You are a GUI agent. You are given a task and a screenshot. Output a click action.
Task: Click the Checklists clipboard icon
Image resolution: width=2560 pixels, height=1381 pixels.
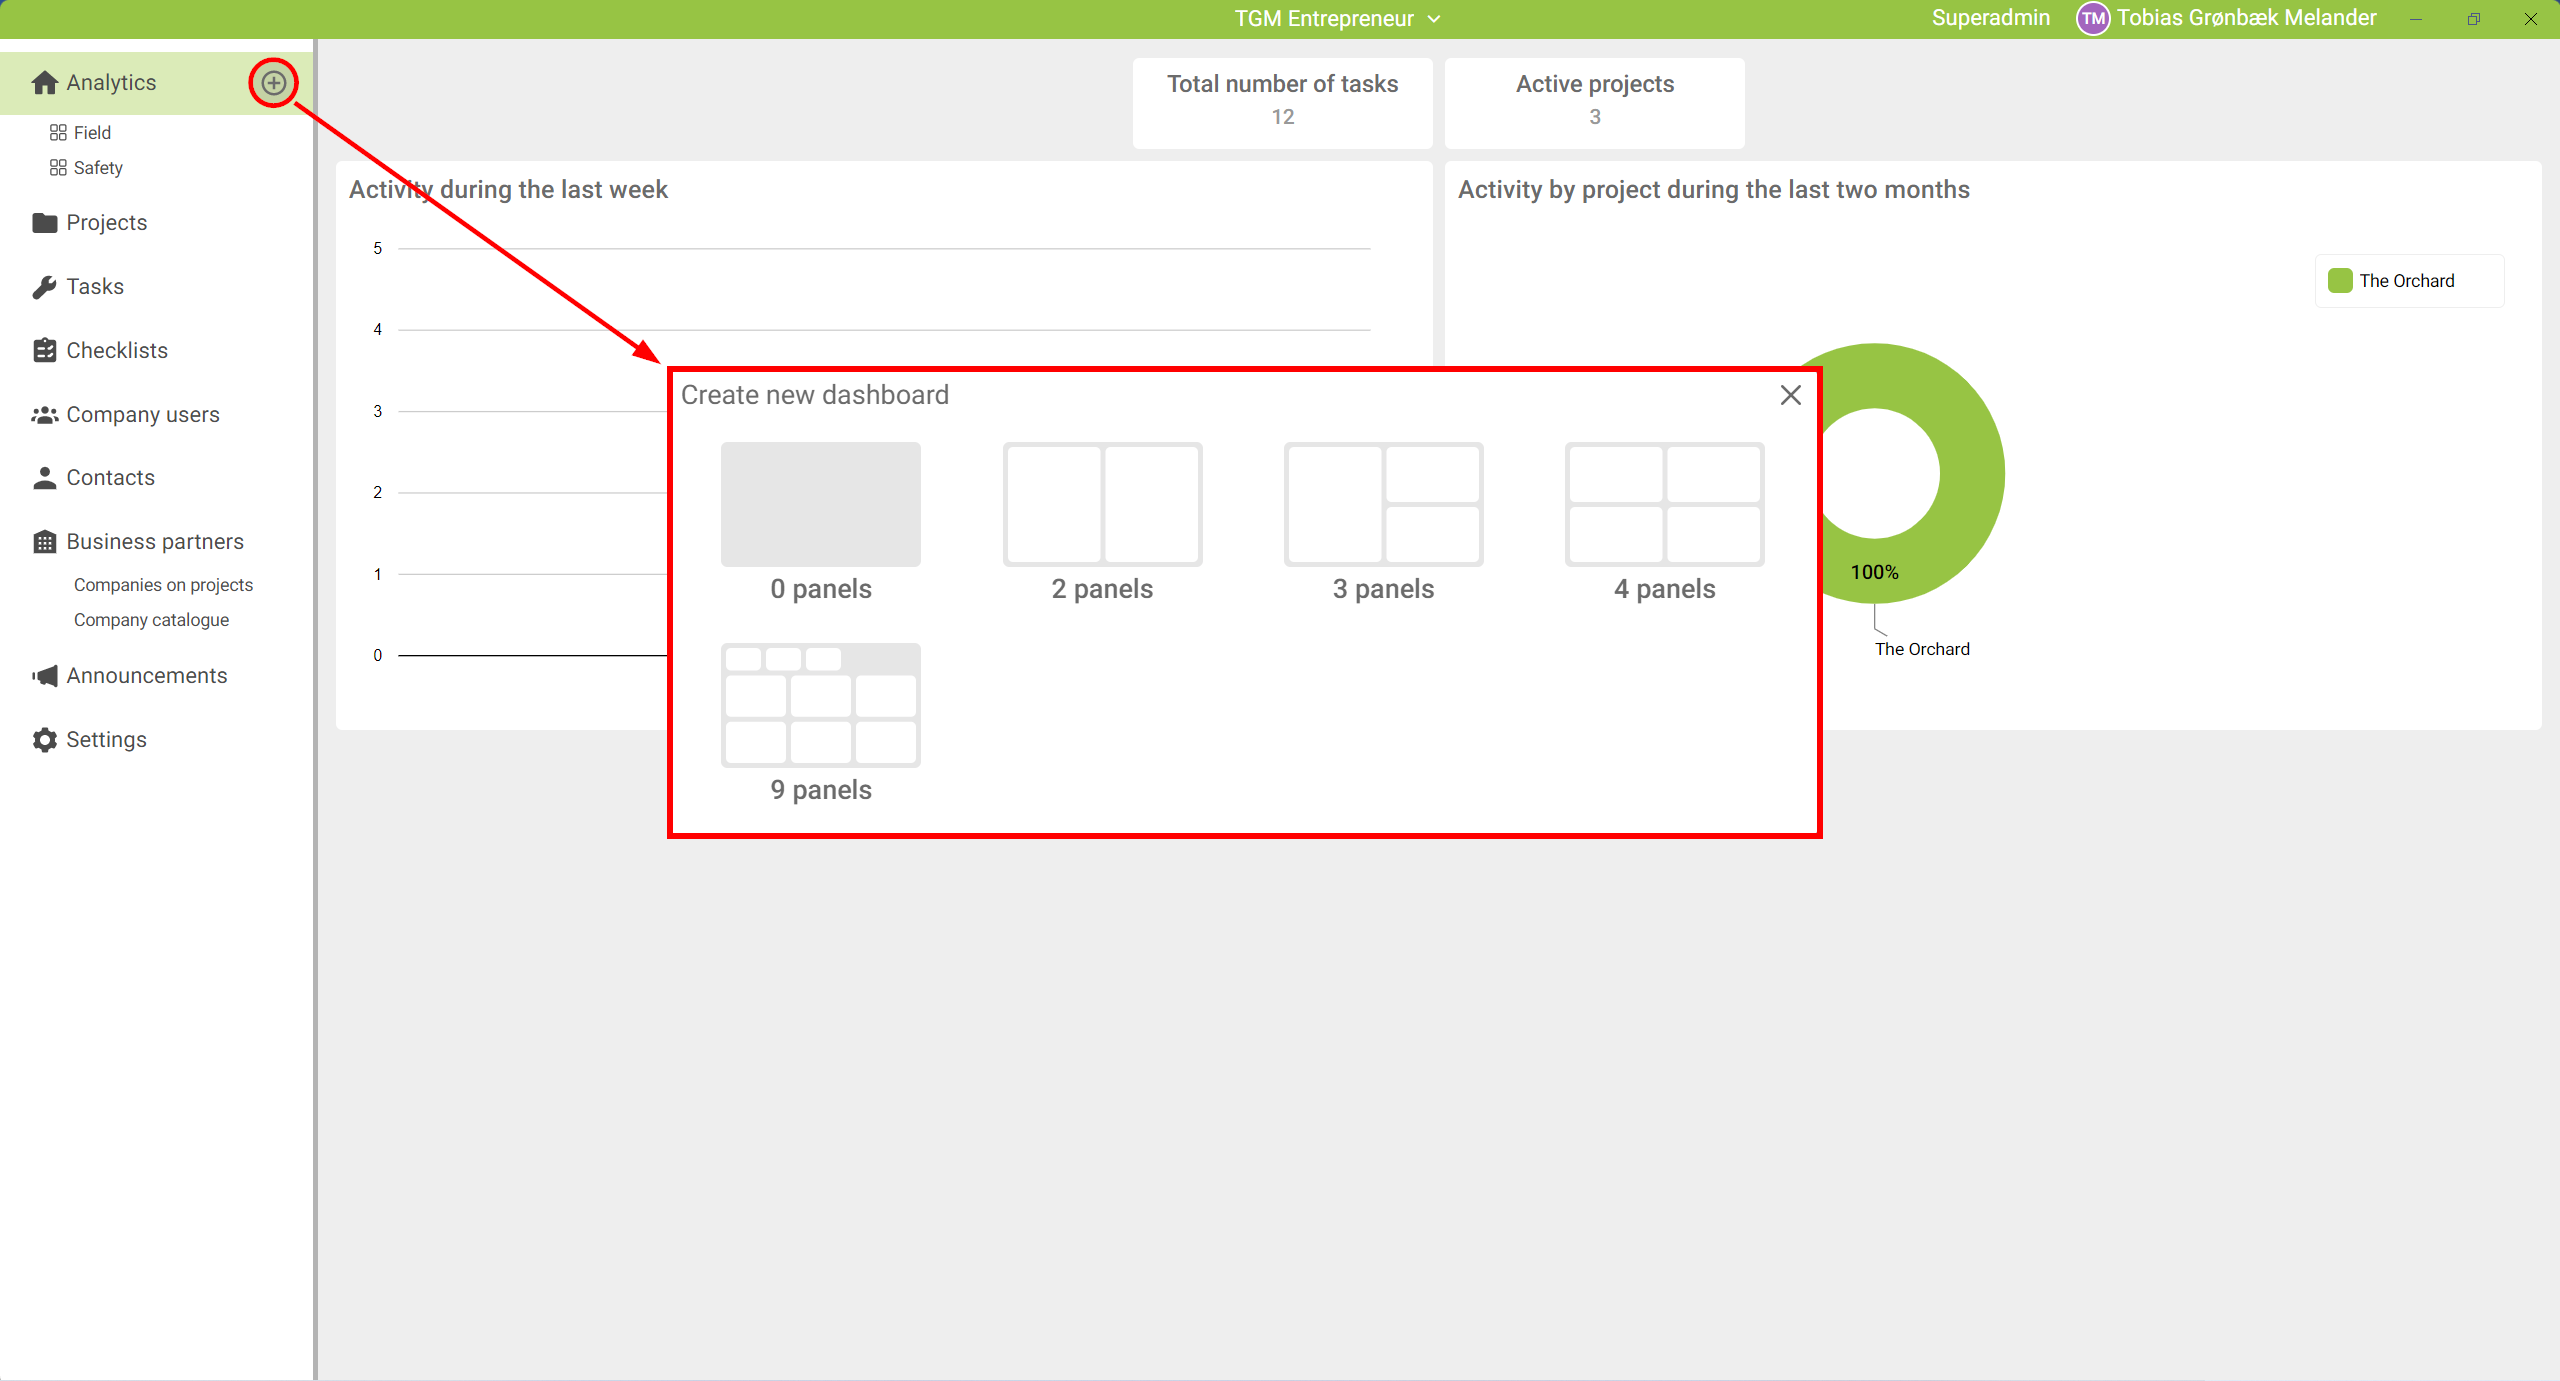(44, 350)
